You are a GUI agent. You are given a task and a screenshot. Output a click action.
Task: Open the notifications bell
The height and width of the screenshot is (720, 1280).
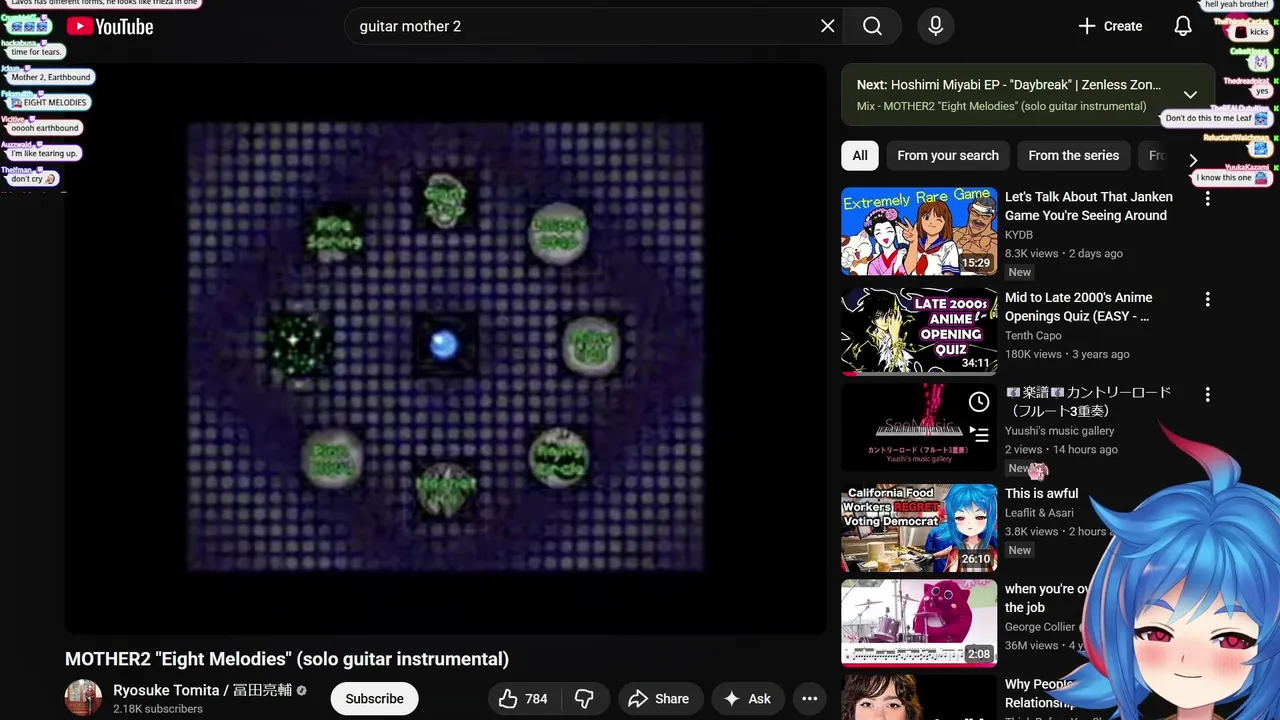tap(1183, 26)
